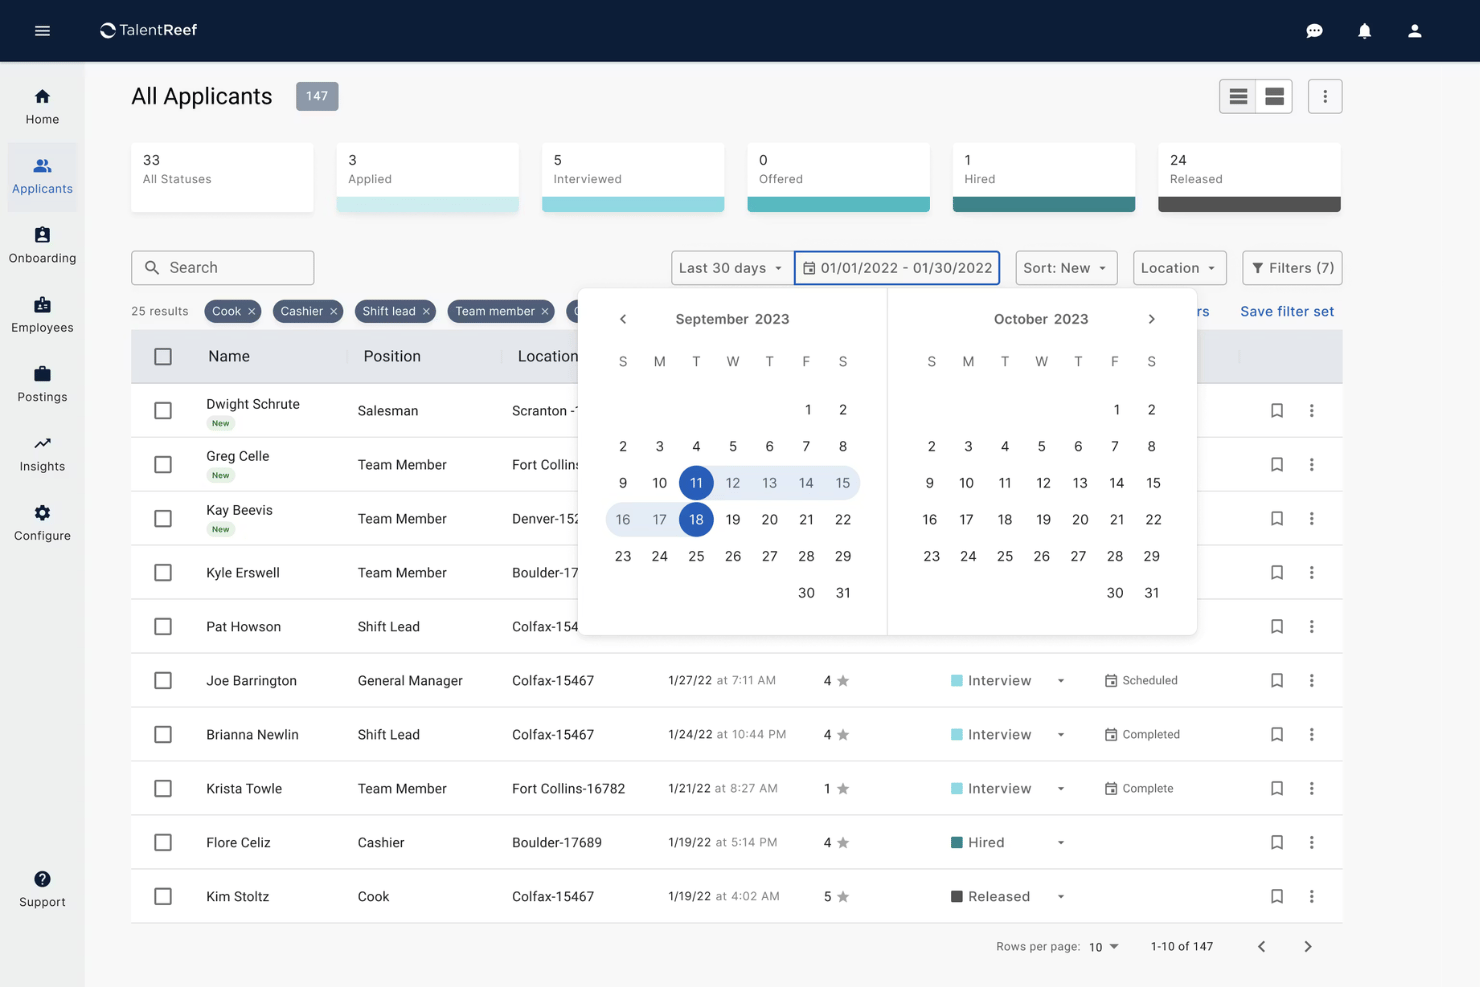1480x987 pixels.
Task: Filter by the Applied status card
Action: 427,177
